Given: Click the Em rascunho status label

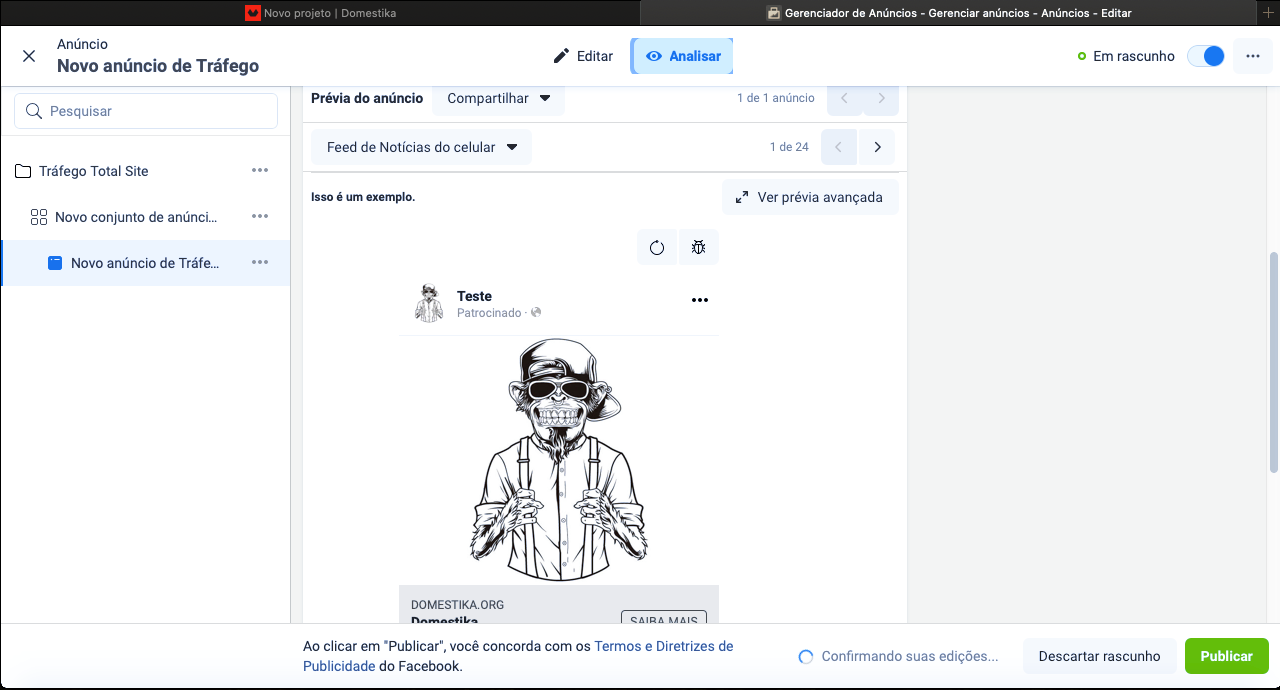Looking at the screenshot, I should pos(1133,56).
